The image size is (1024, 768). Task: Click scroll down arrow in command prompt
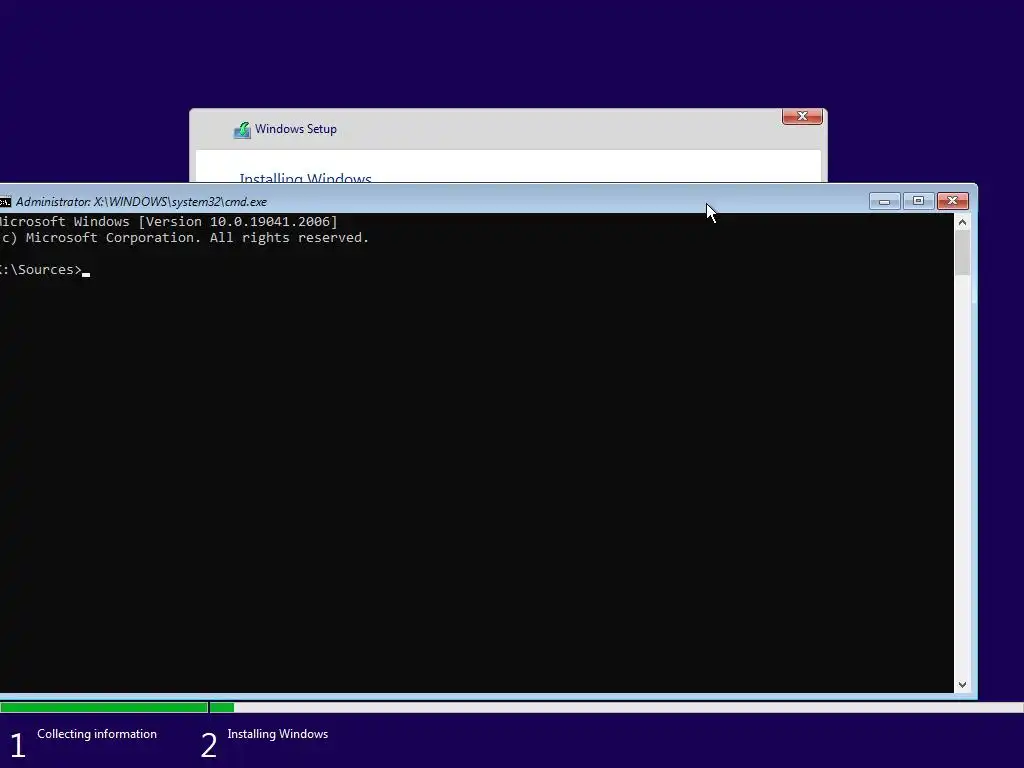[962, 685]
